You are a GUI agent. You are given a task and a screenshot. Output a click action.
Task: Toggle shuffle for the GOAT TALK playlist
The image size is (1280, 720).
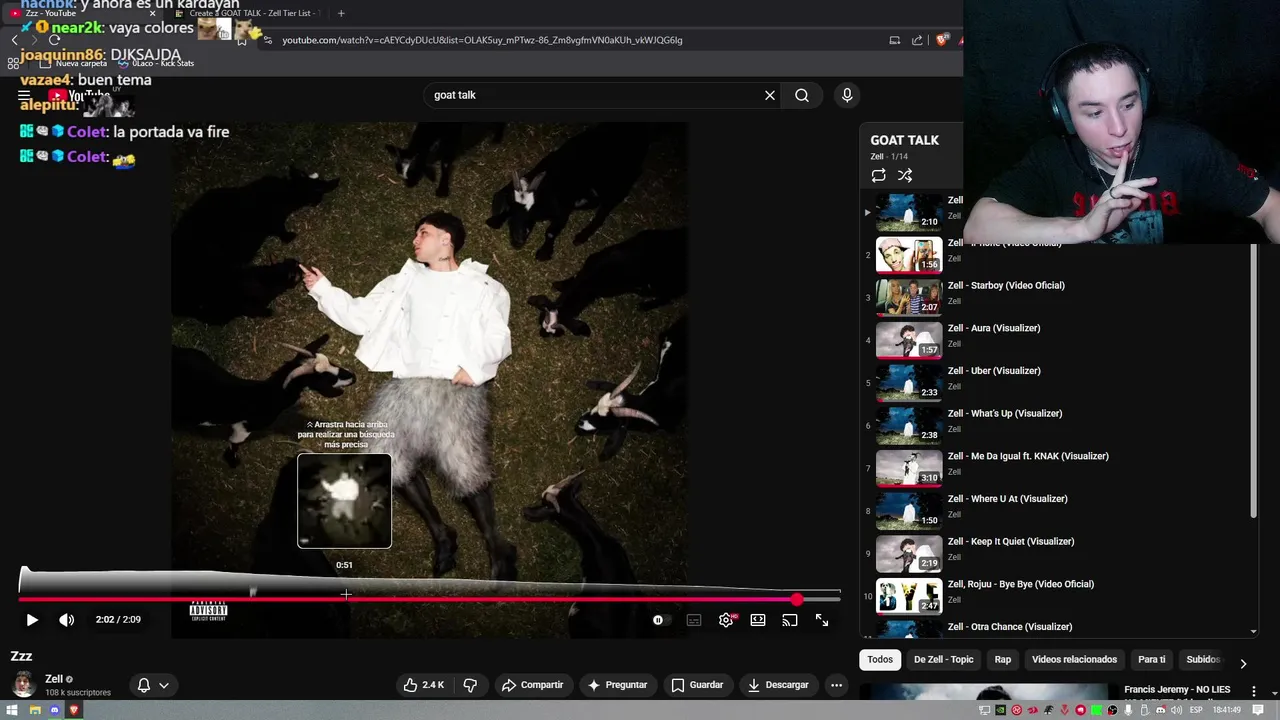(x=905, y=175)
